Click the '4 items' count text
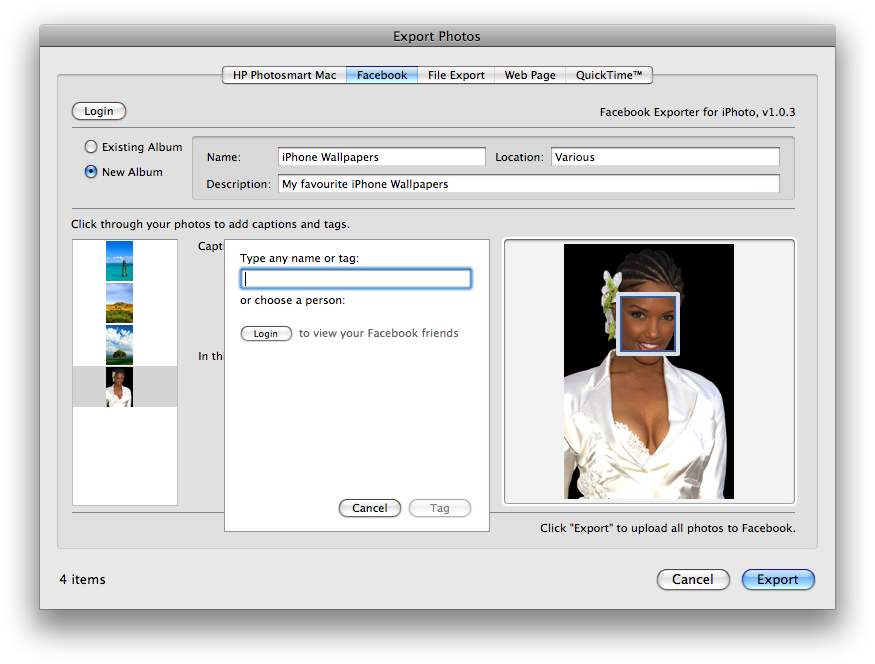Viewport: 875px width, 664px height. coord(83,580)
